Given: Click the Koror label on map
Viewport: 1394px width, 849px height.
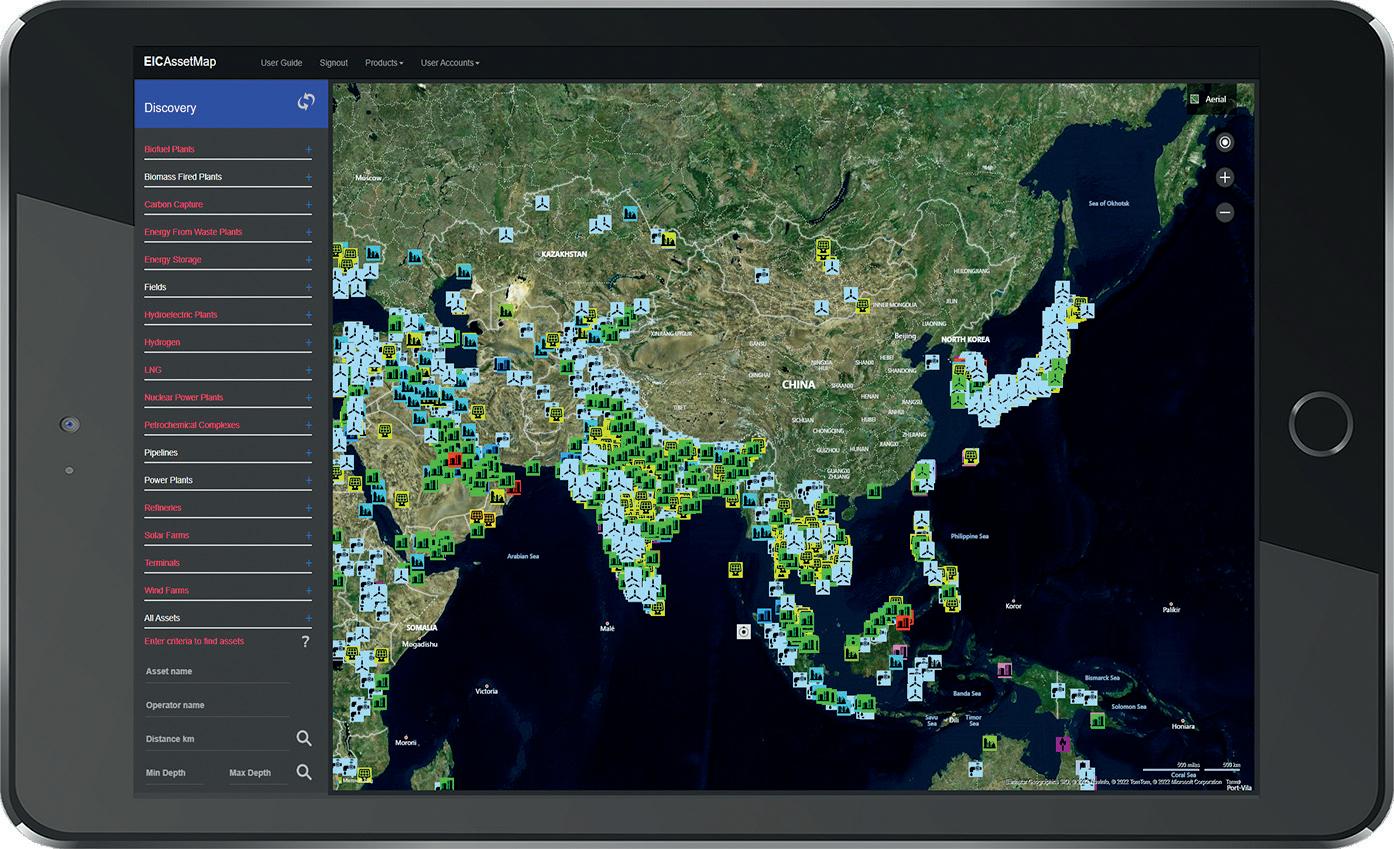Looking at the screenshot, I should [x=1014, y=606].
